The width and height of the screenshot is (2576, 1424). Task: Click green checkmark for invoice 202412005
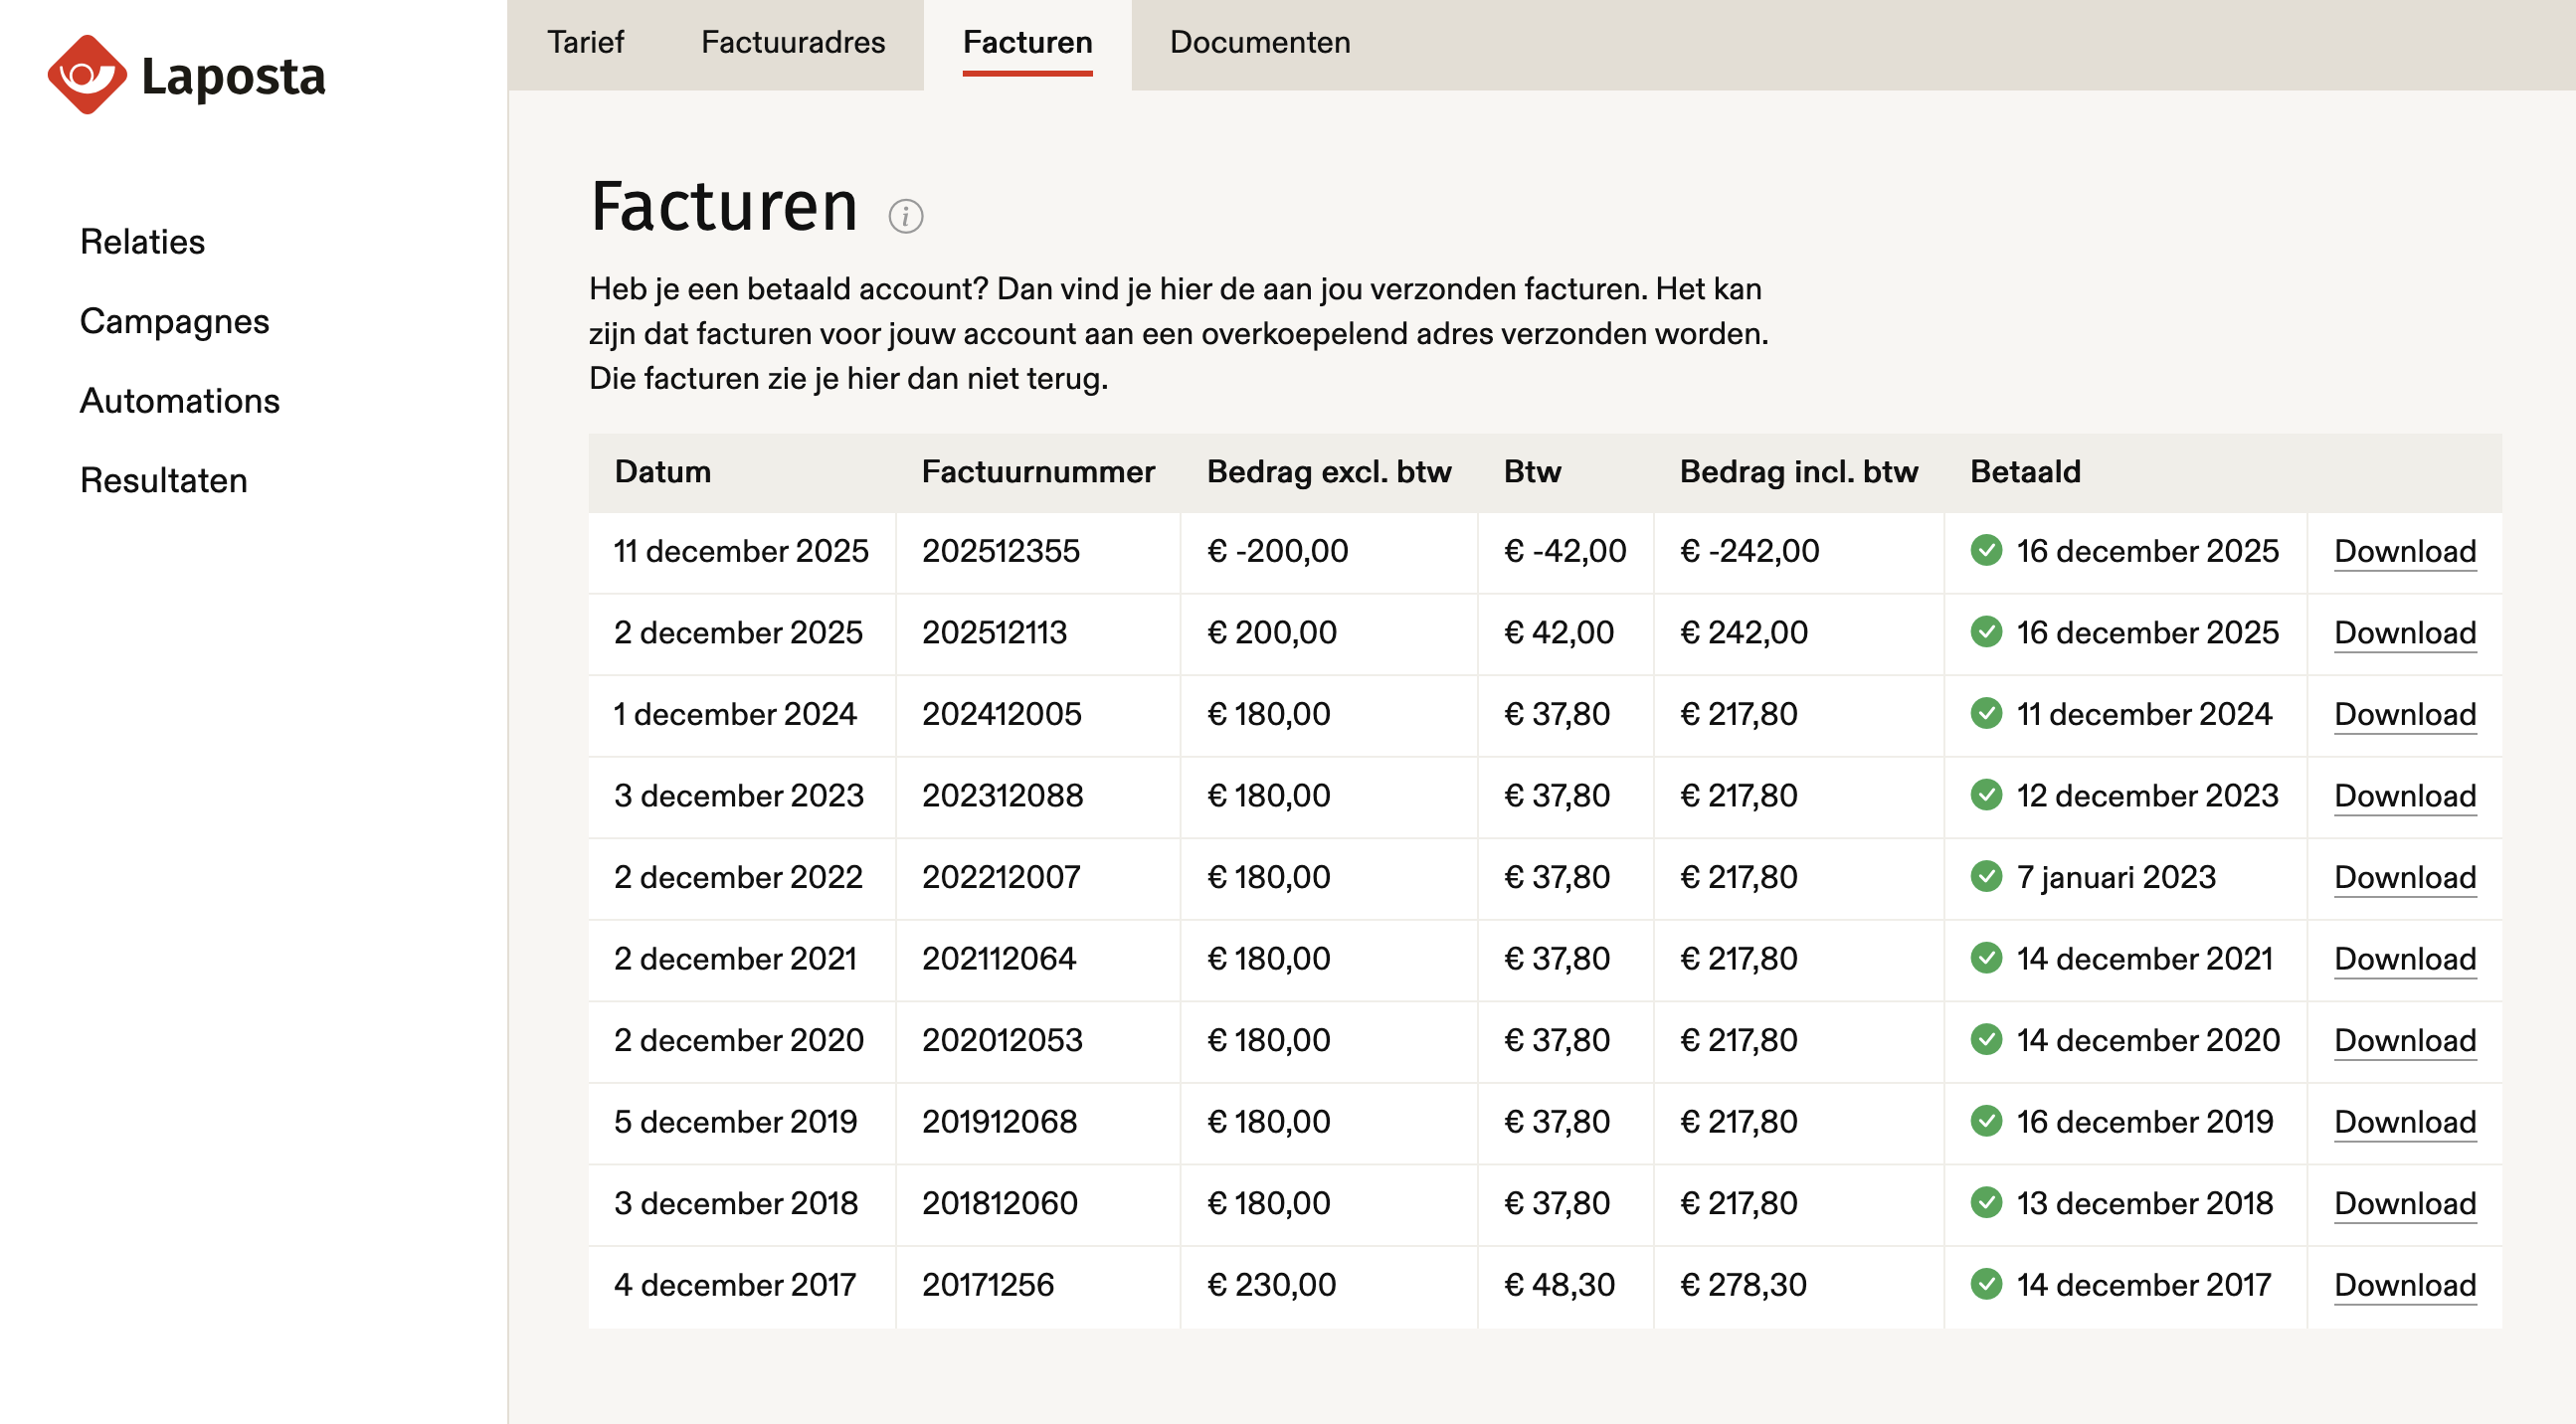click(x=1986, y=713)
